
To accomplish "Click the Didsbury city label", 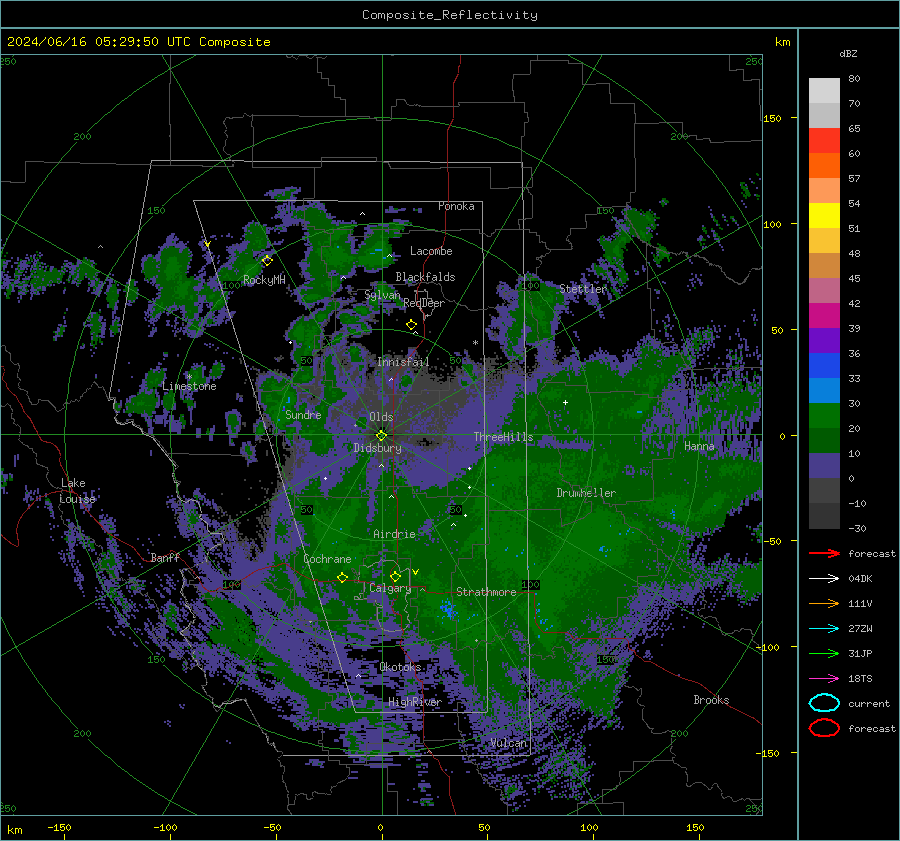I will click(x=377, y=448).
